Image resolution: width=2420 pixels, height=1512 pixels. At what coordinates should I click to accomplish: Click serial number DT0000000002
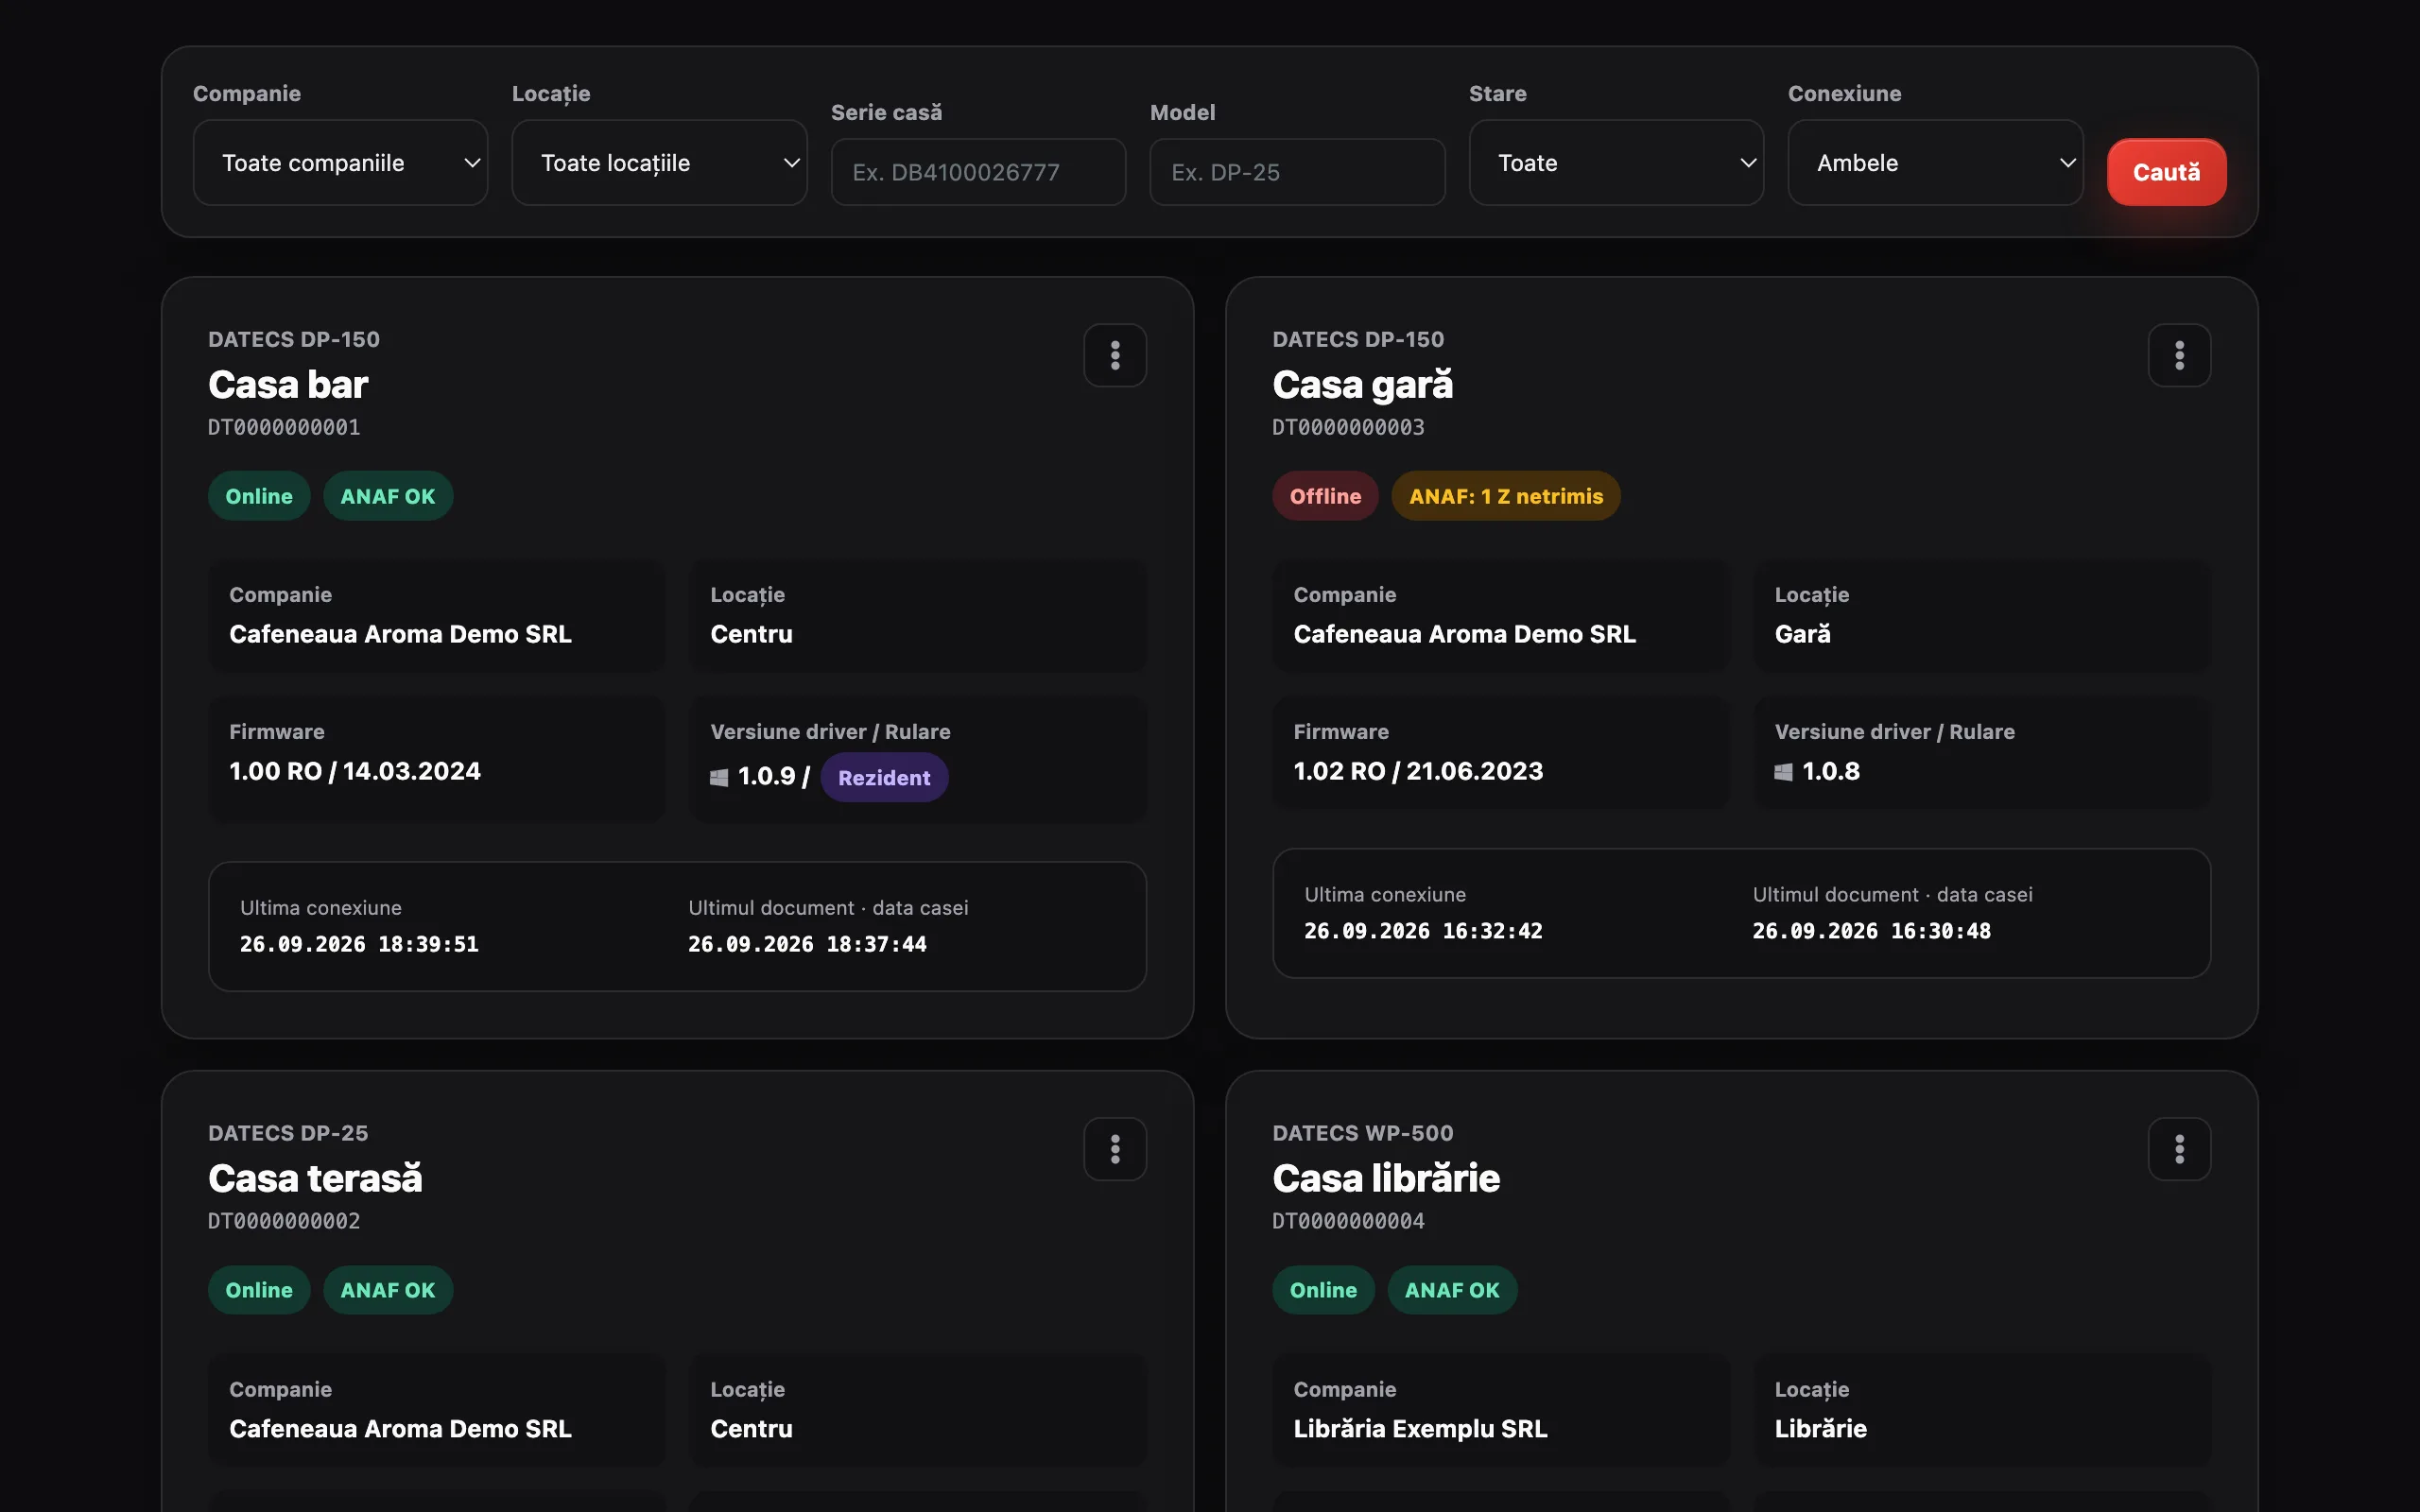coord(284,1221)
